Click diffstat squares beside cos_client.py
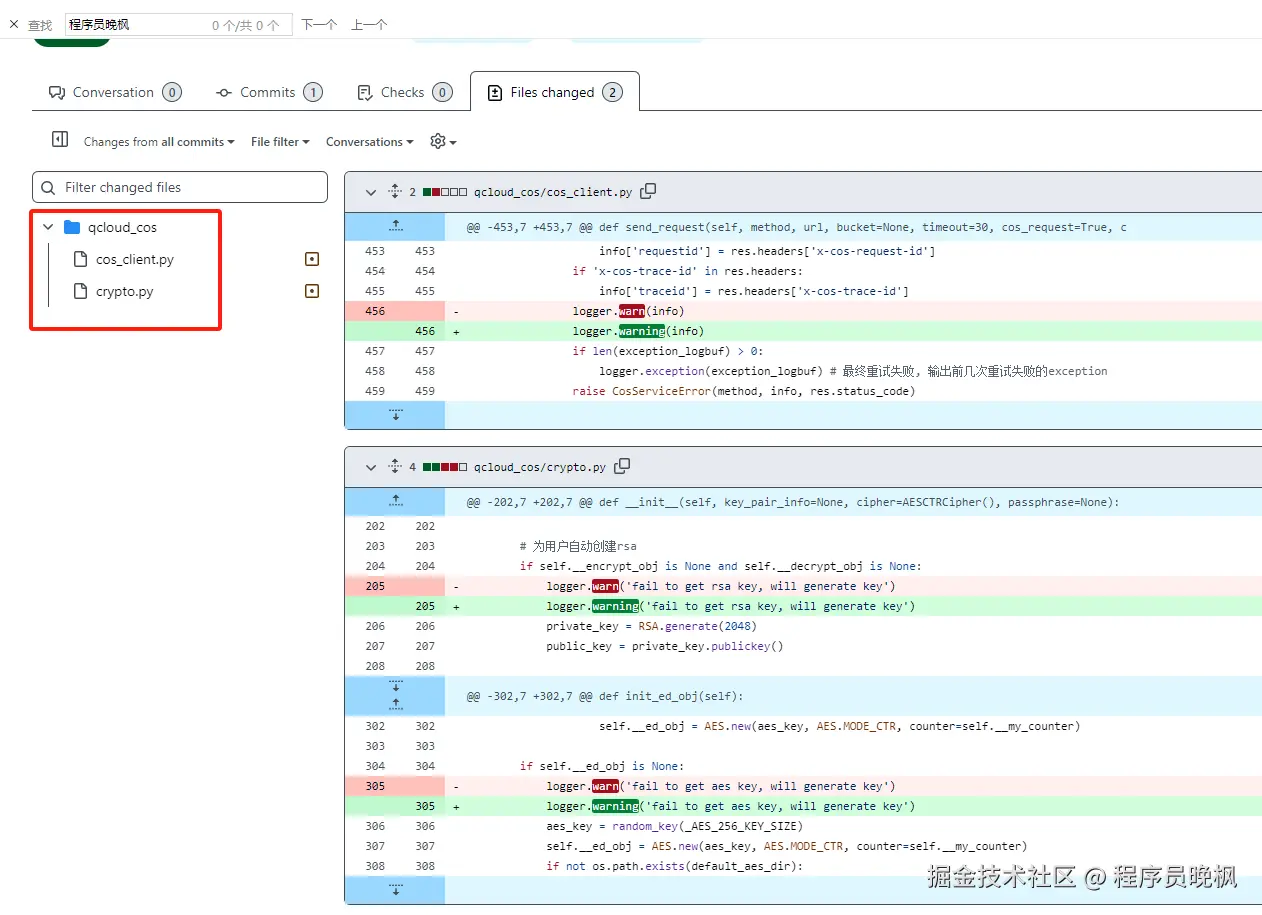 click(445, 192)
